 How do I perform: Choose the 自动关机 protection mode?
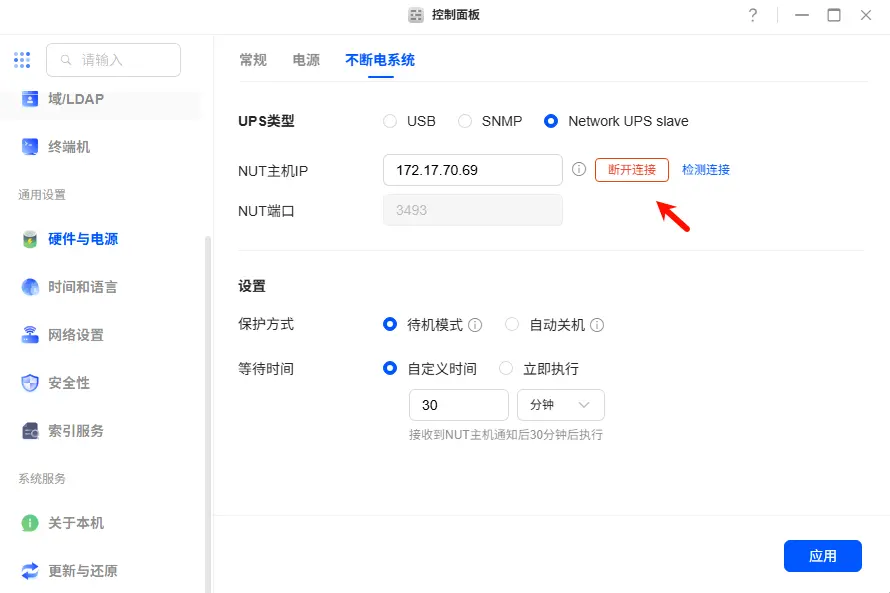(x=512, y=325)
